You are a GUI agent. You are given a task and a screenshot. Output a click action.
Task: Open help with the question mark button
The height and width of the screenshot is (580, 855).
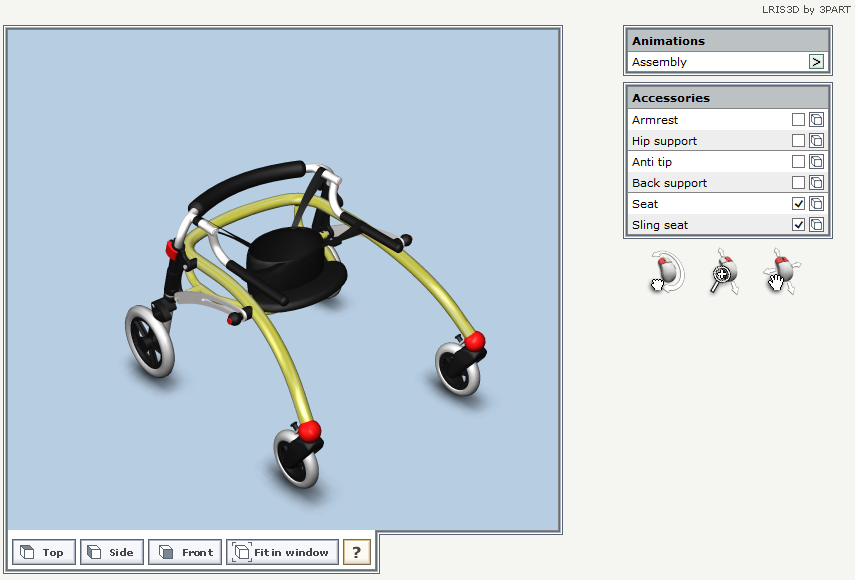[357, 552]
